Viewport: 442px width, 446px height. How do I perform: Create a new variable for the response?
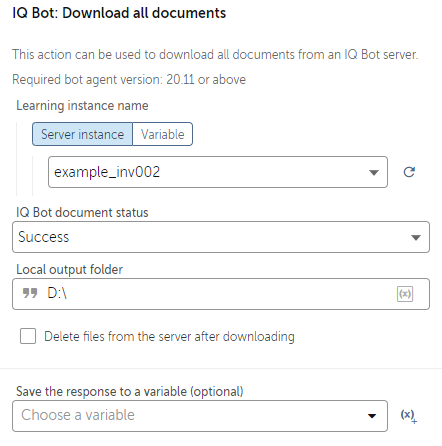coord(408,416)
